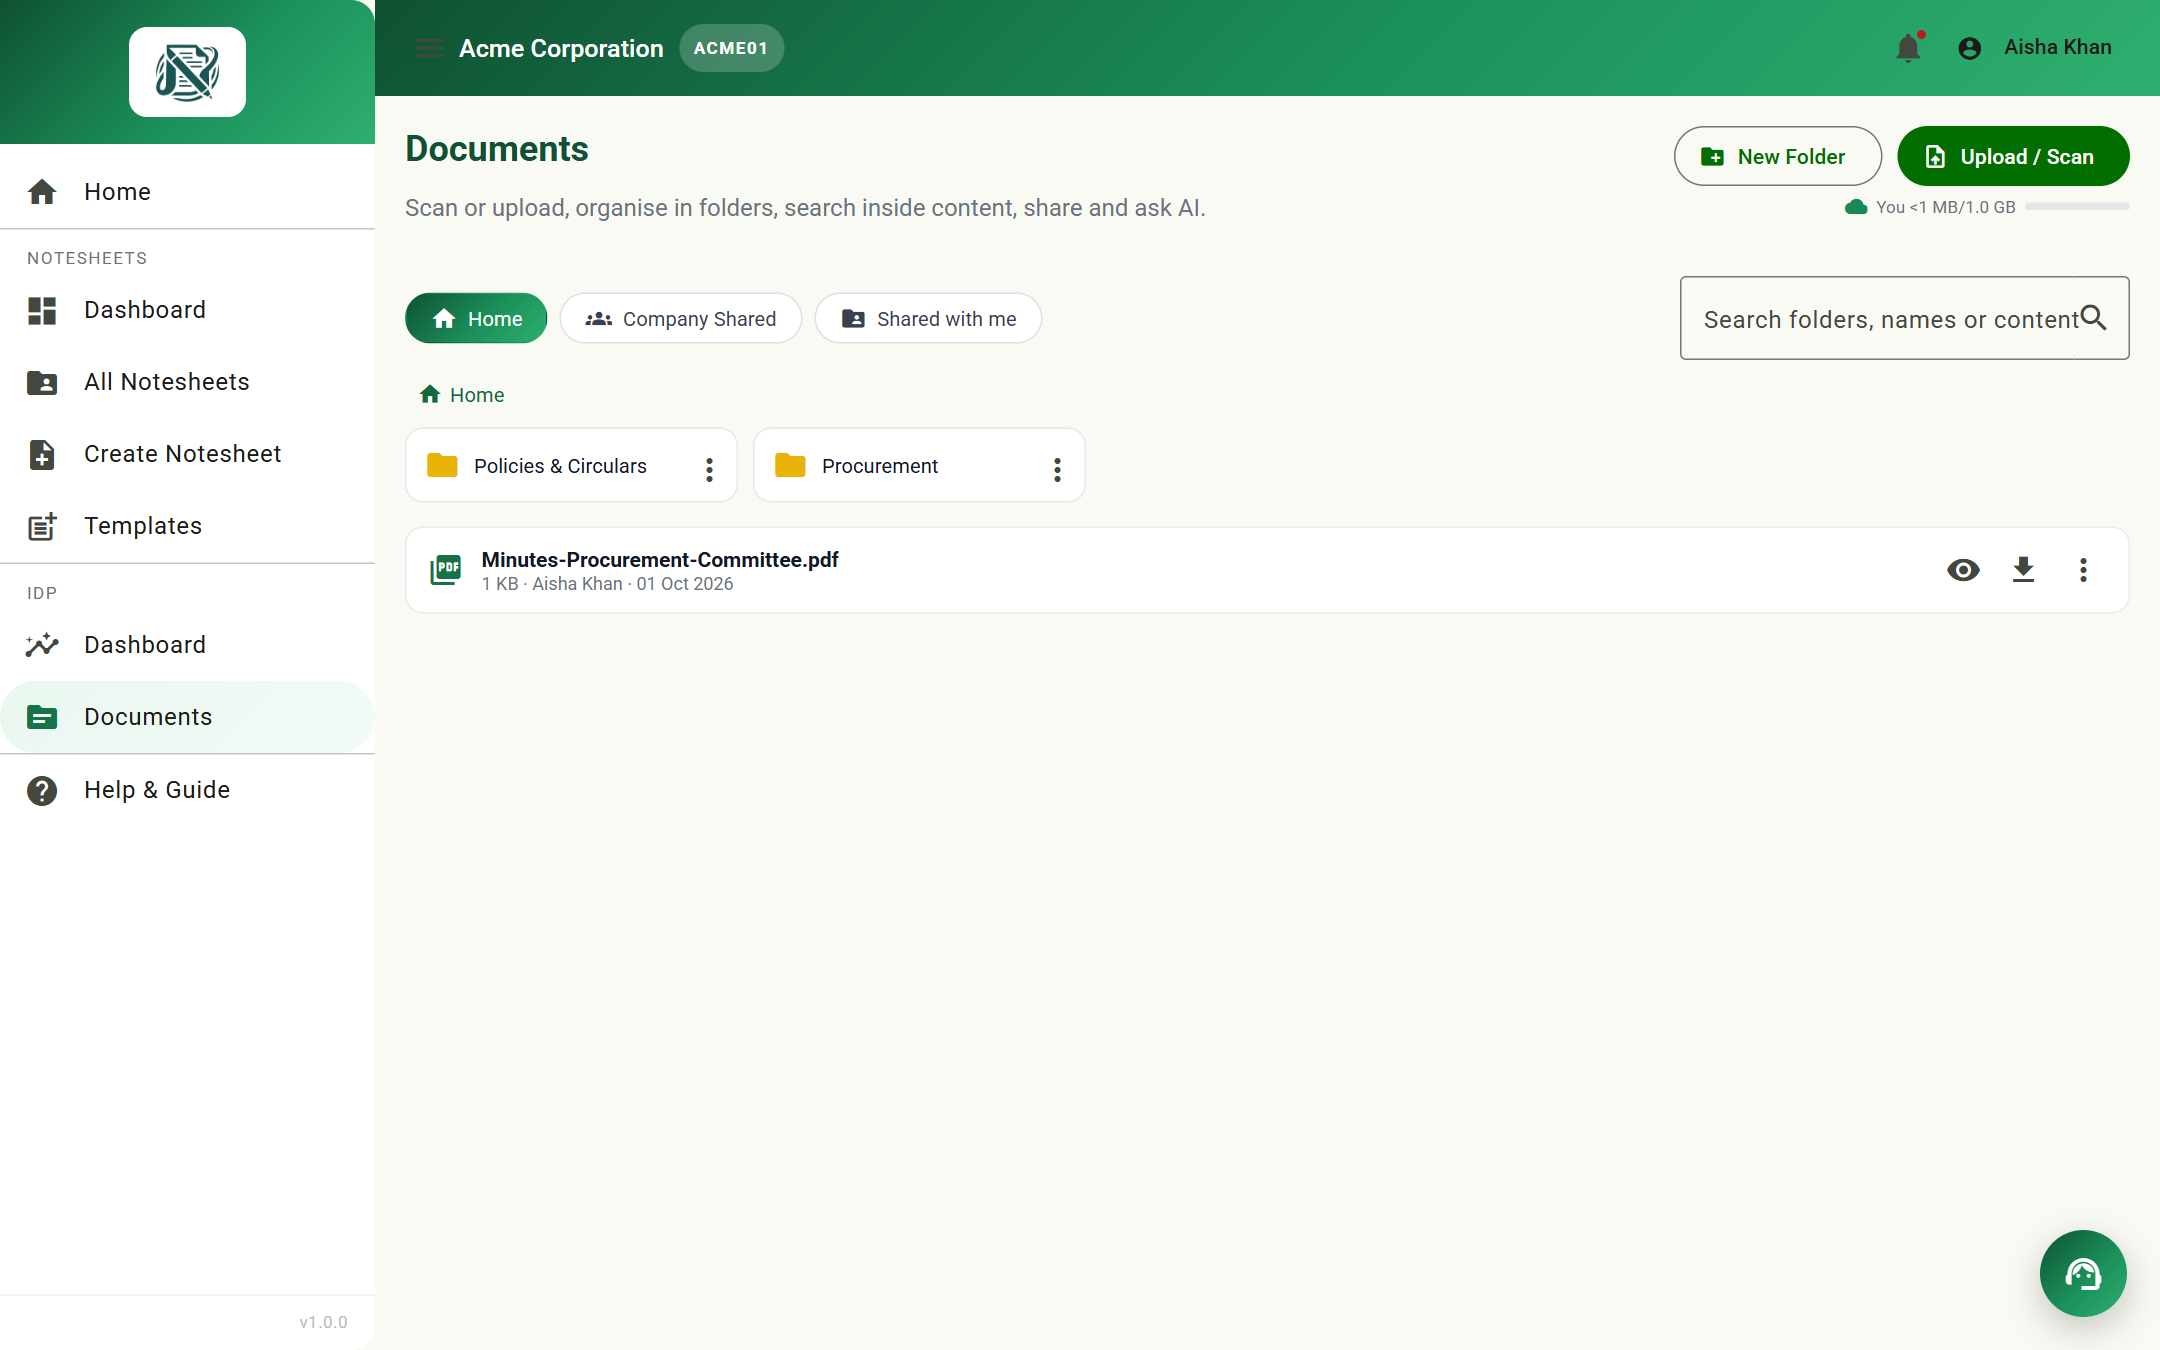This screenshot has width=2160, height=1350.
Task: Open Templates in sidebar
Action: click(x=187, y=526)
